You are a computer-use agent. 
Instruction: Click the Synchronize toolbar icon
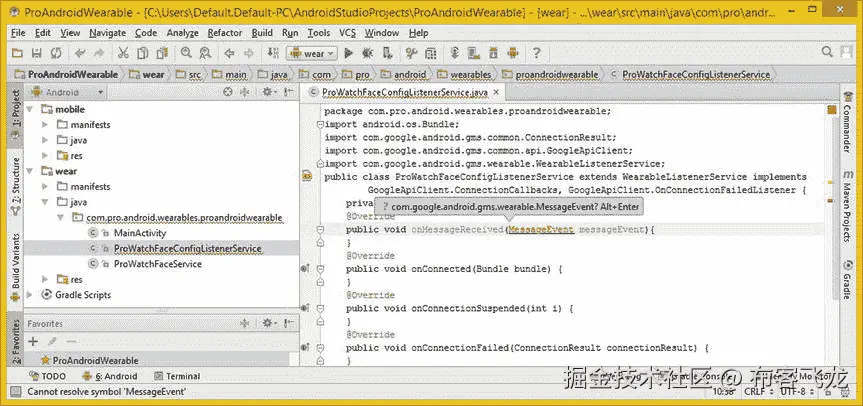56,53
